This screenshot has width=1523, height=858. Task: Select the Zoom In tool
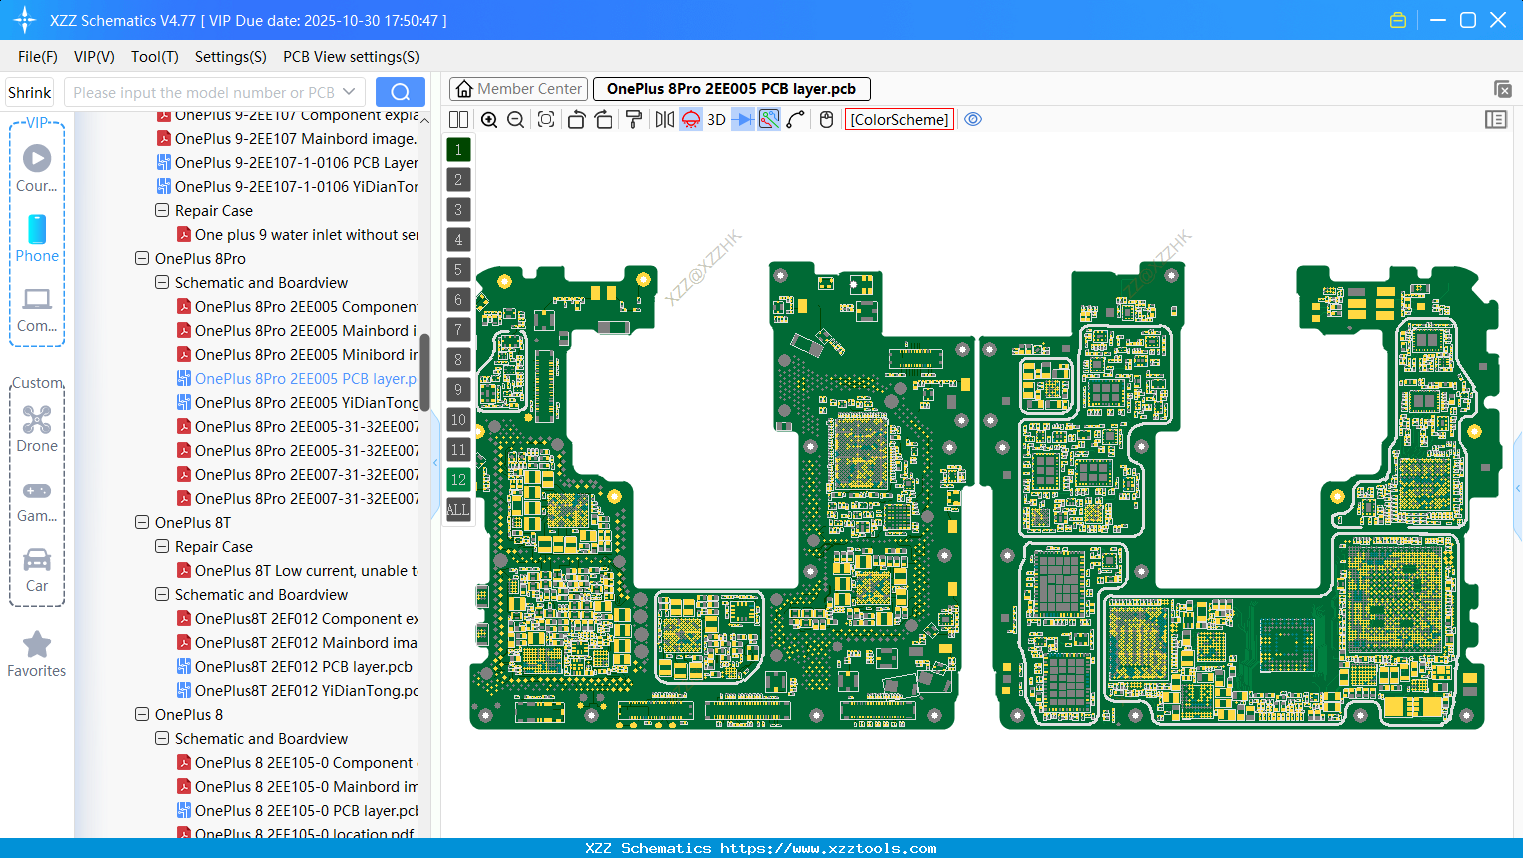point(490,119)
